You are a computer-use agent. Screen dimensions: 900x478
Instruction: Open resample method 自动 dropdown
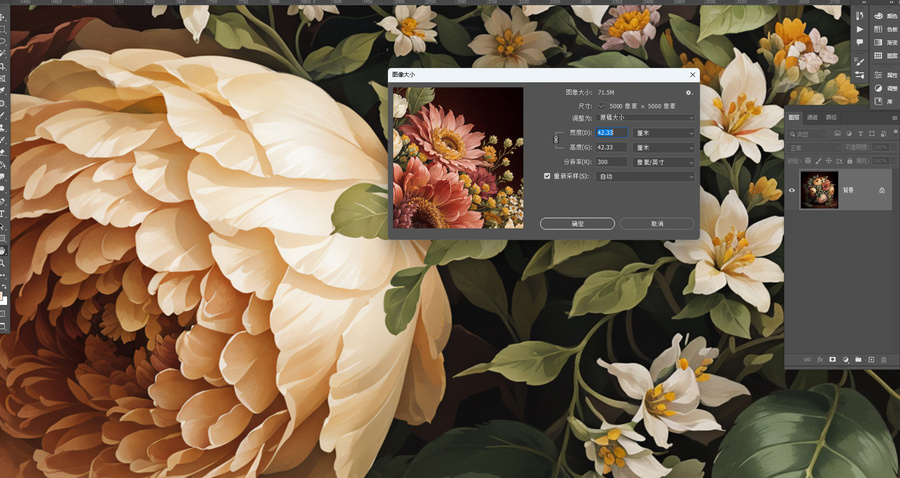tap(645, 177)
